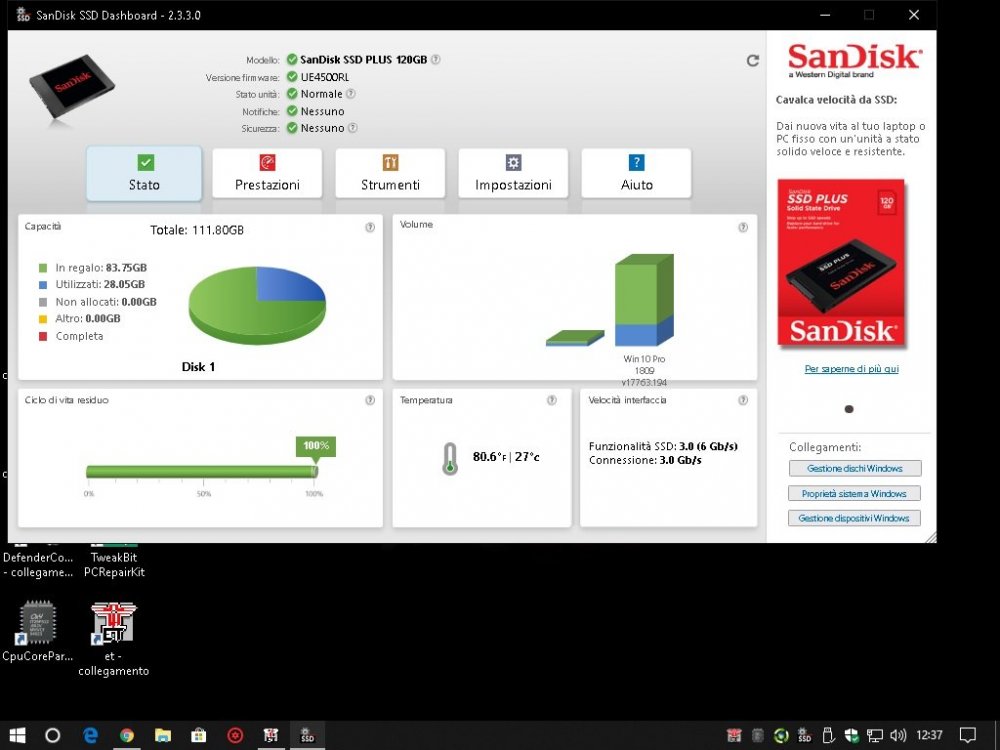The width and height of the screenshot is (1000, 750).
Task: Click the green 'In regalo' legend swatch
Action: (x=43, y=268)
